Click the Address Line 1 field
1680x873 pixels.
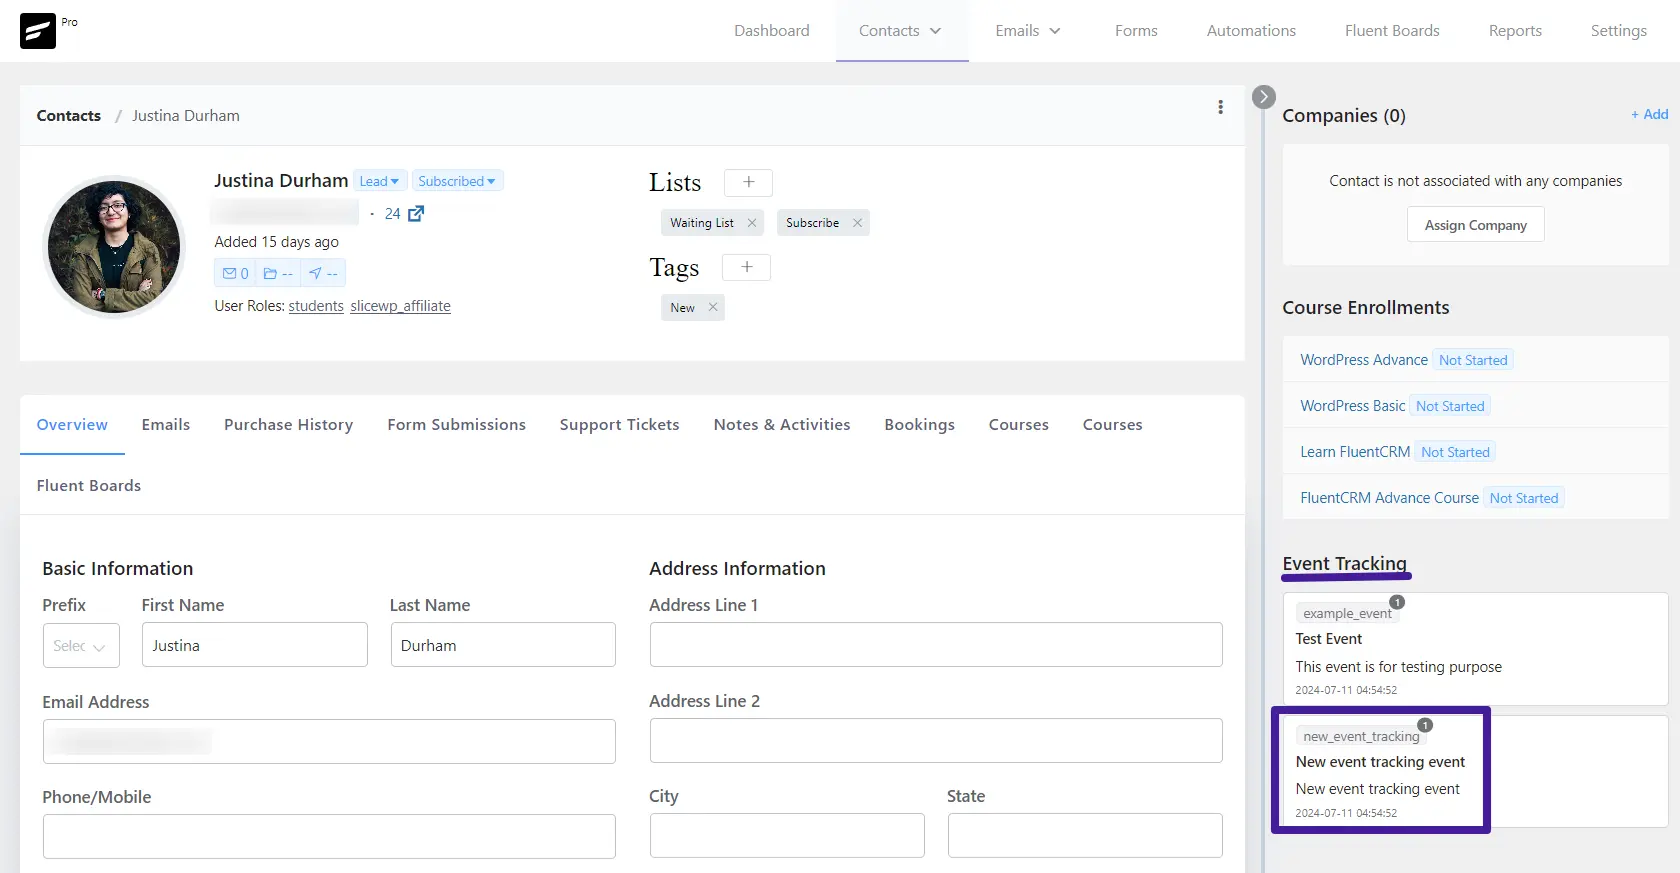[x=936, y=645]
